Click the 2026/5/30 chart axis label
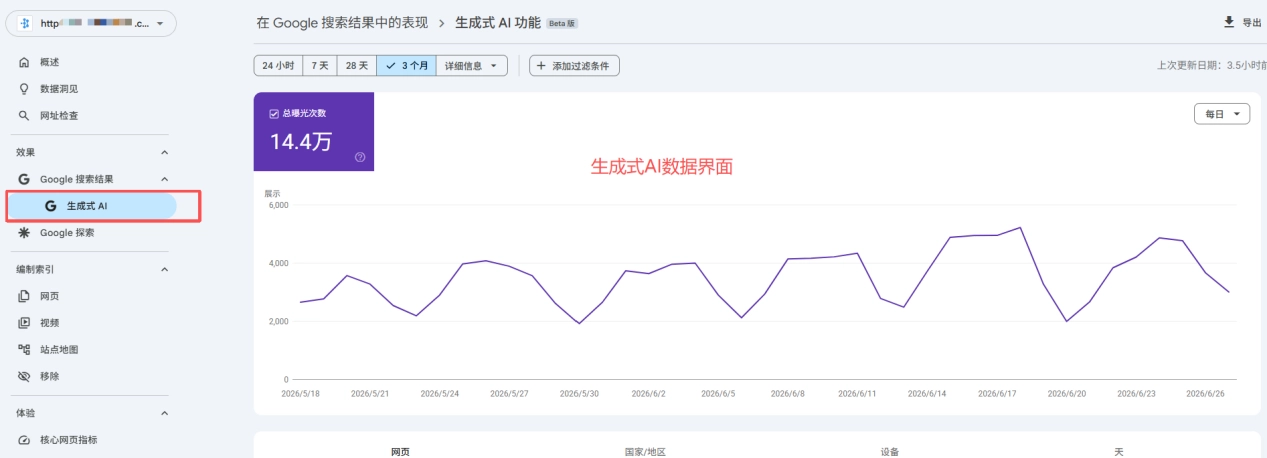Screen dimensions: 1267x458 (579, 394)
